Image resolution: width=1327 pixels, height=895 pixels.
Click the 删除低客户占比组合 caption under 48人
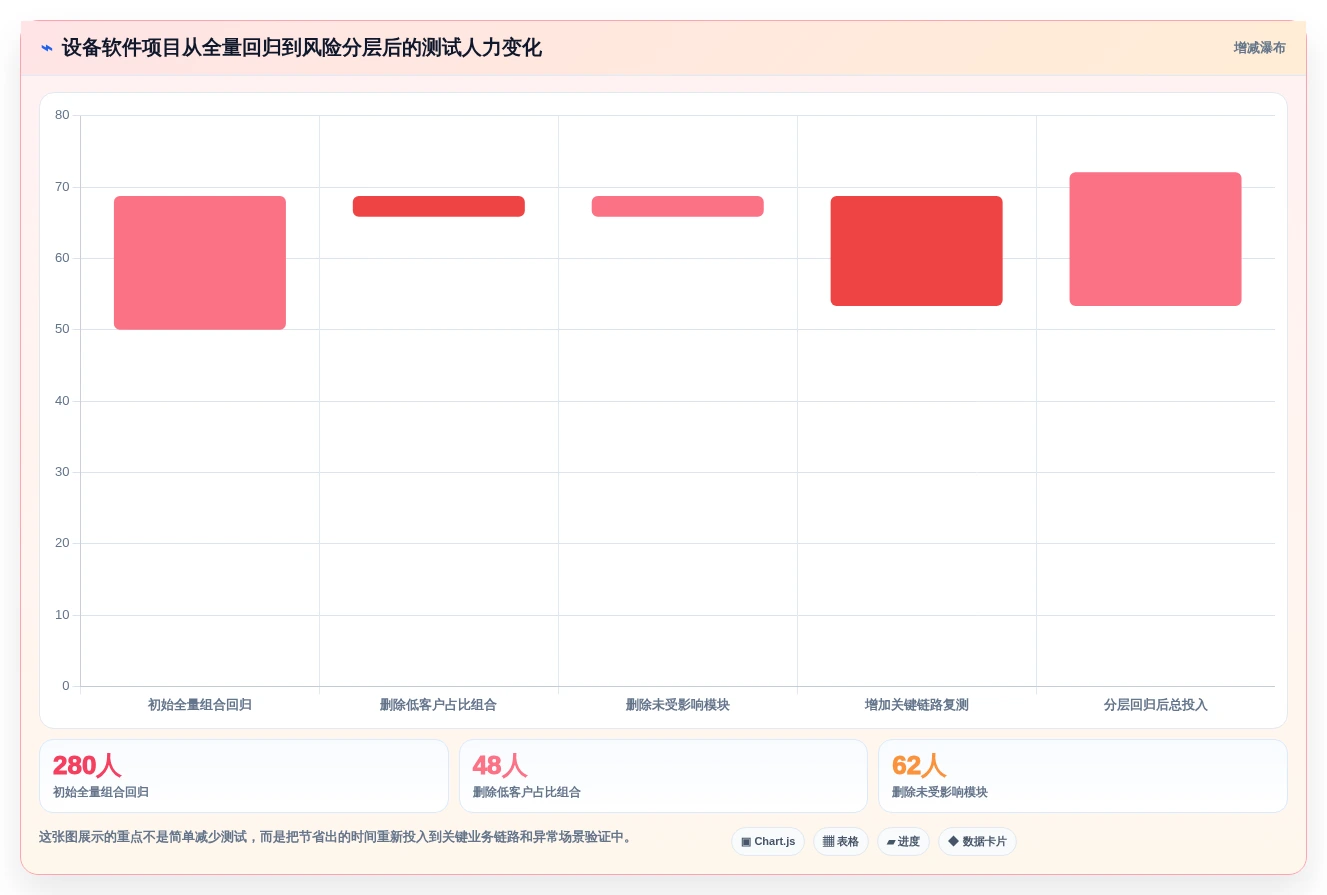coord(527,792)
